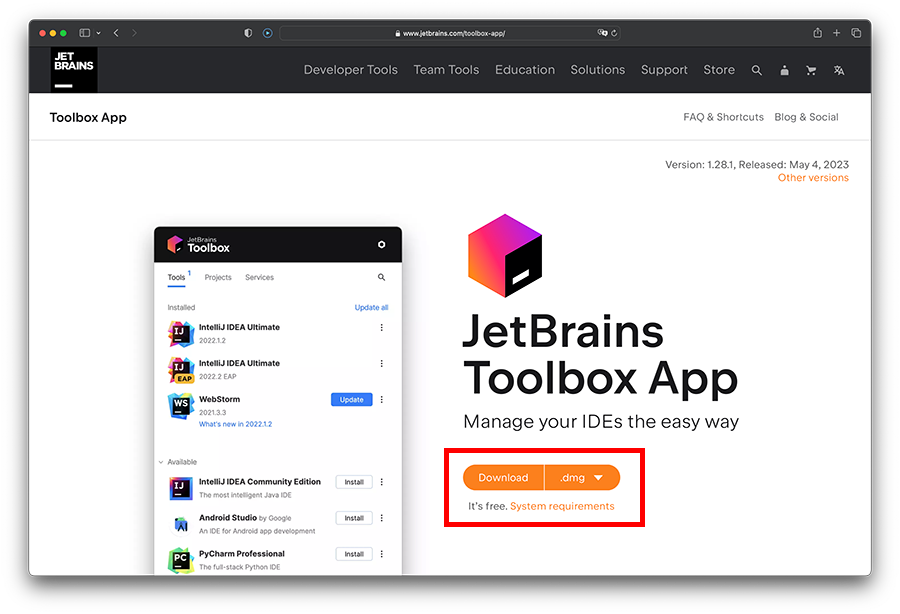900x614 pixels.
Task: Open the Developer Tools menu
Action: pyautogui.click(x=350, y=70)
